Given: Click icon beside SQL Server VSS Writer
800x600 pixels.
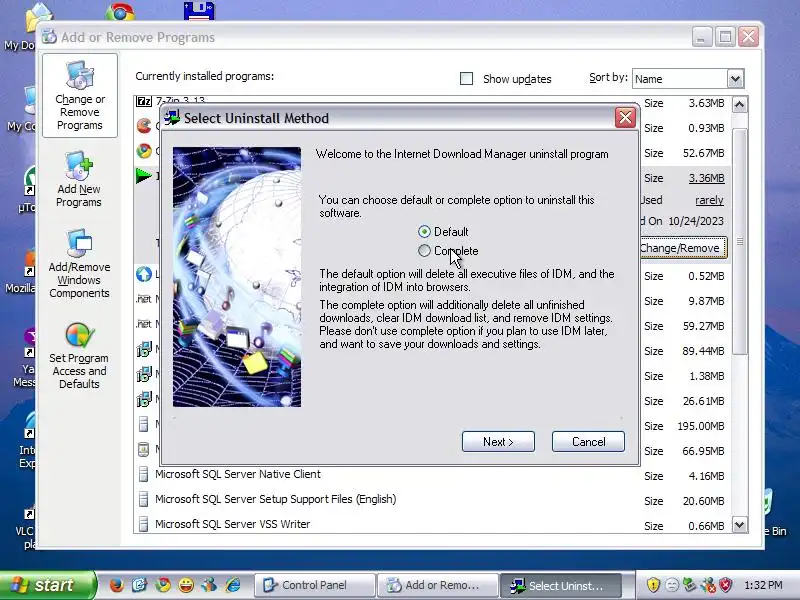Looking at the screenshot, I should [143, 524].
